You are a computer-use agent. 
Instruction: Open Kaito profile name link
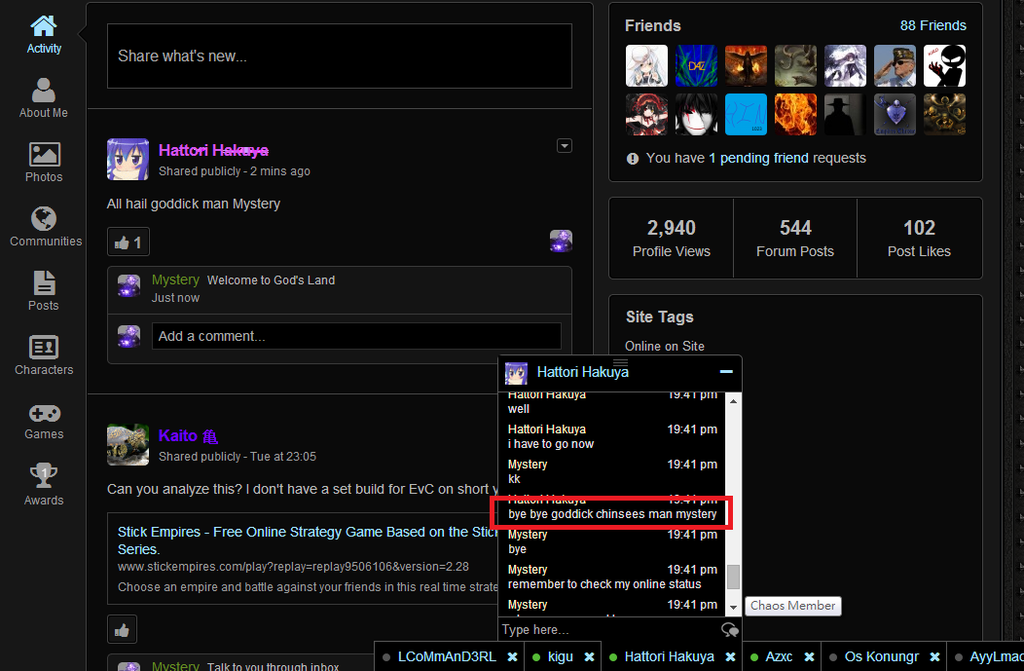pos(188,436)
